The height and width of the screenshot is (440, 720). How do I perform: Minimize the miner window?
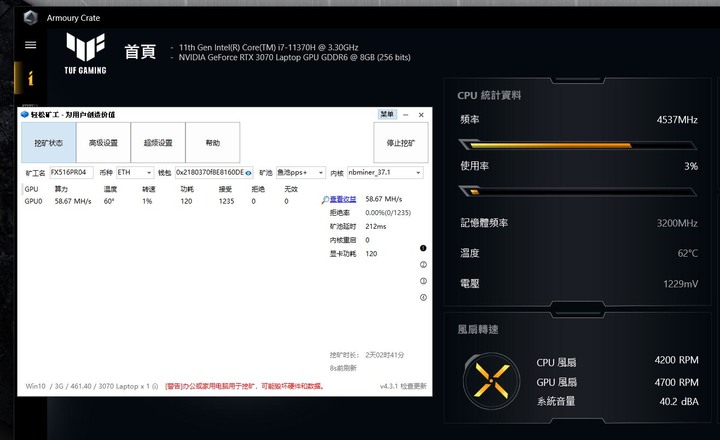(405, 115)
